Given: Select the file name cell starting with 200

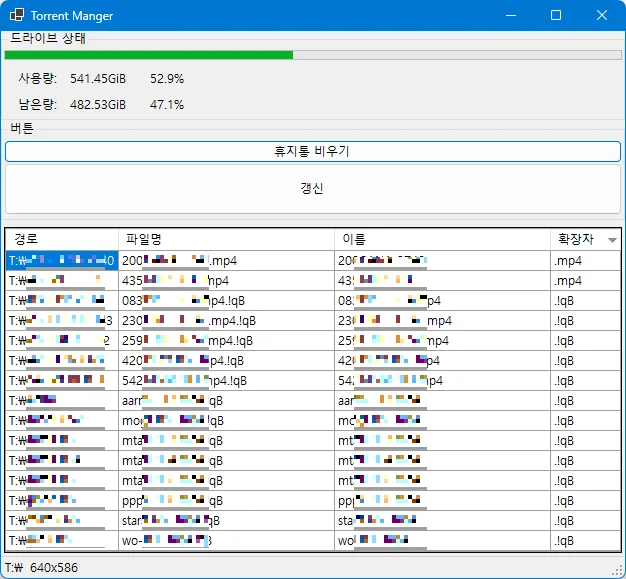Looking at the screenshot, I should pyautogui.click(x=226, y=261).
